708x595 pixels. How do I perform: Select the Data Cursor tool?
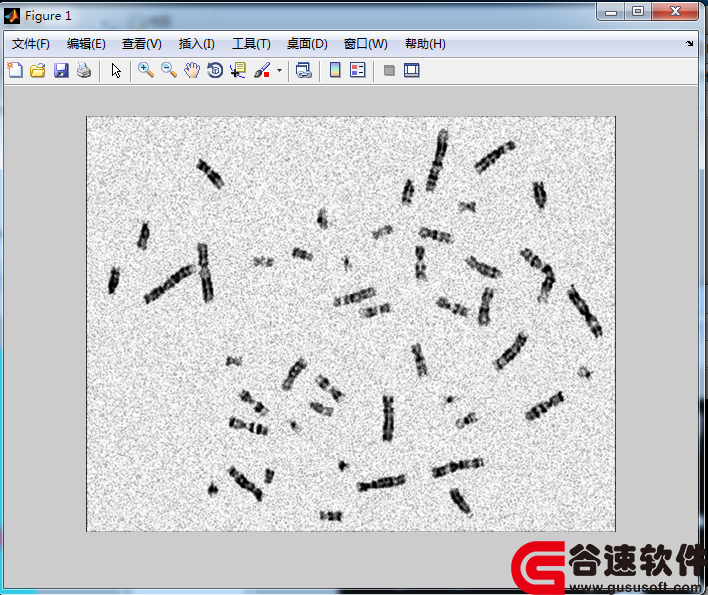[238, 70]
